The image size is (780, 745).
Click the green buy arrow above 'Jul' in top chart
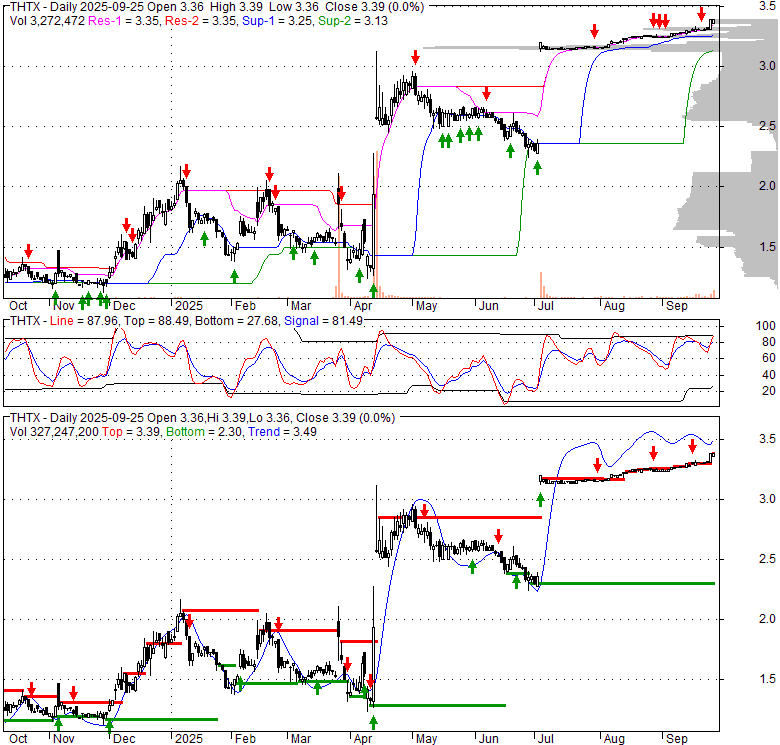tap(537, 168)
